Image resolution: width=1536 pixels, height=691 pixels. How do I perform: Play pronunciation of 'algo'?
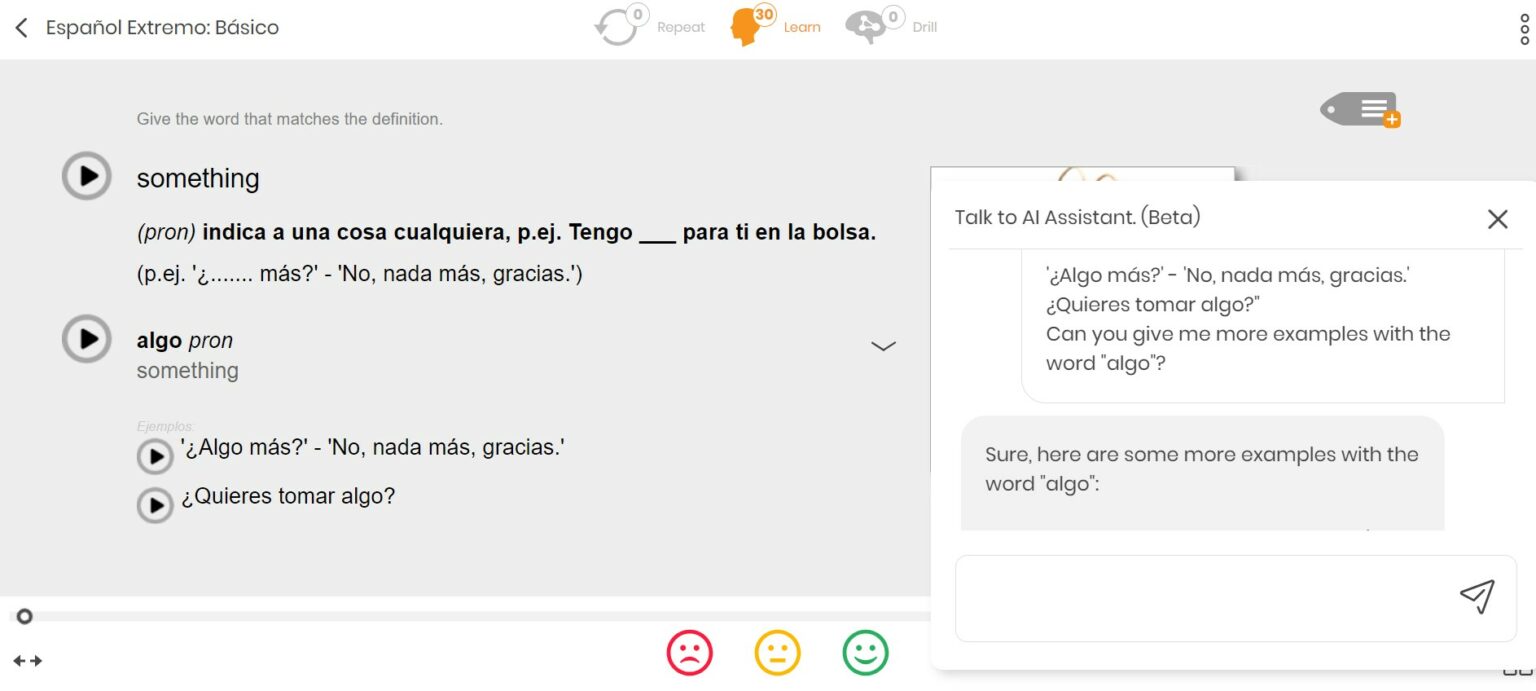pos(86,339)
